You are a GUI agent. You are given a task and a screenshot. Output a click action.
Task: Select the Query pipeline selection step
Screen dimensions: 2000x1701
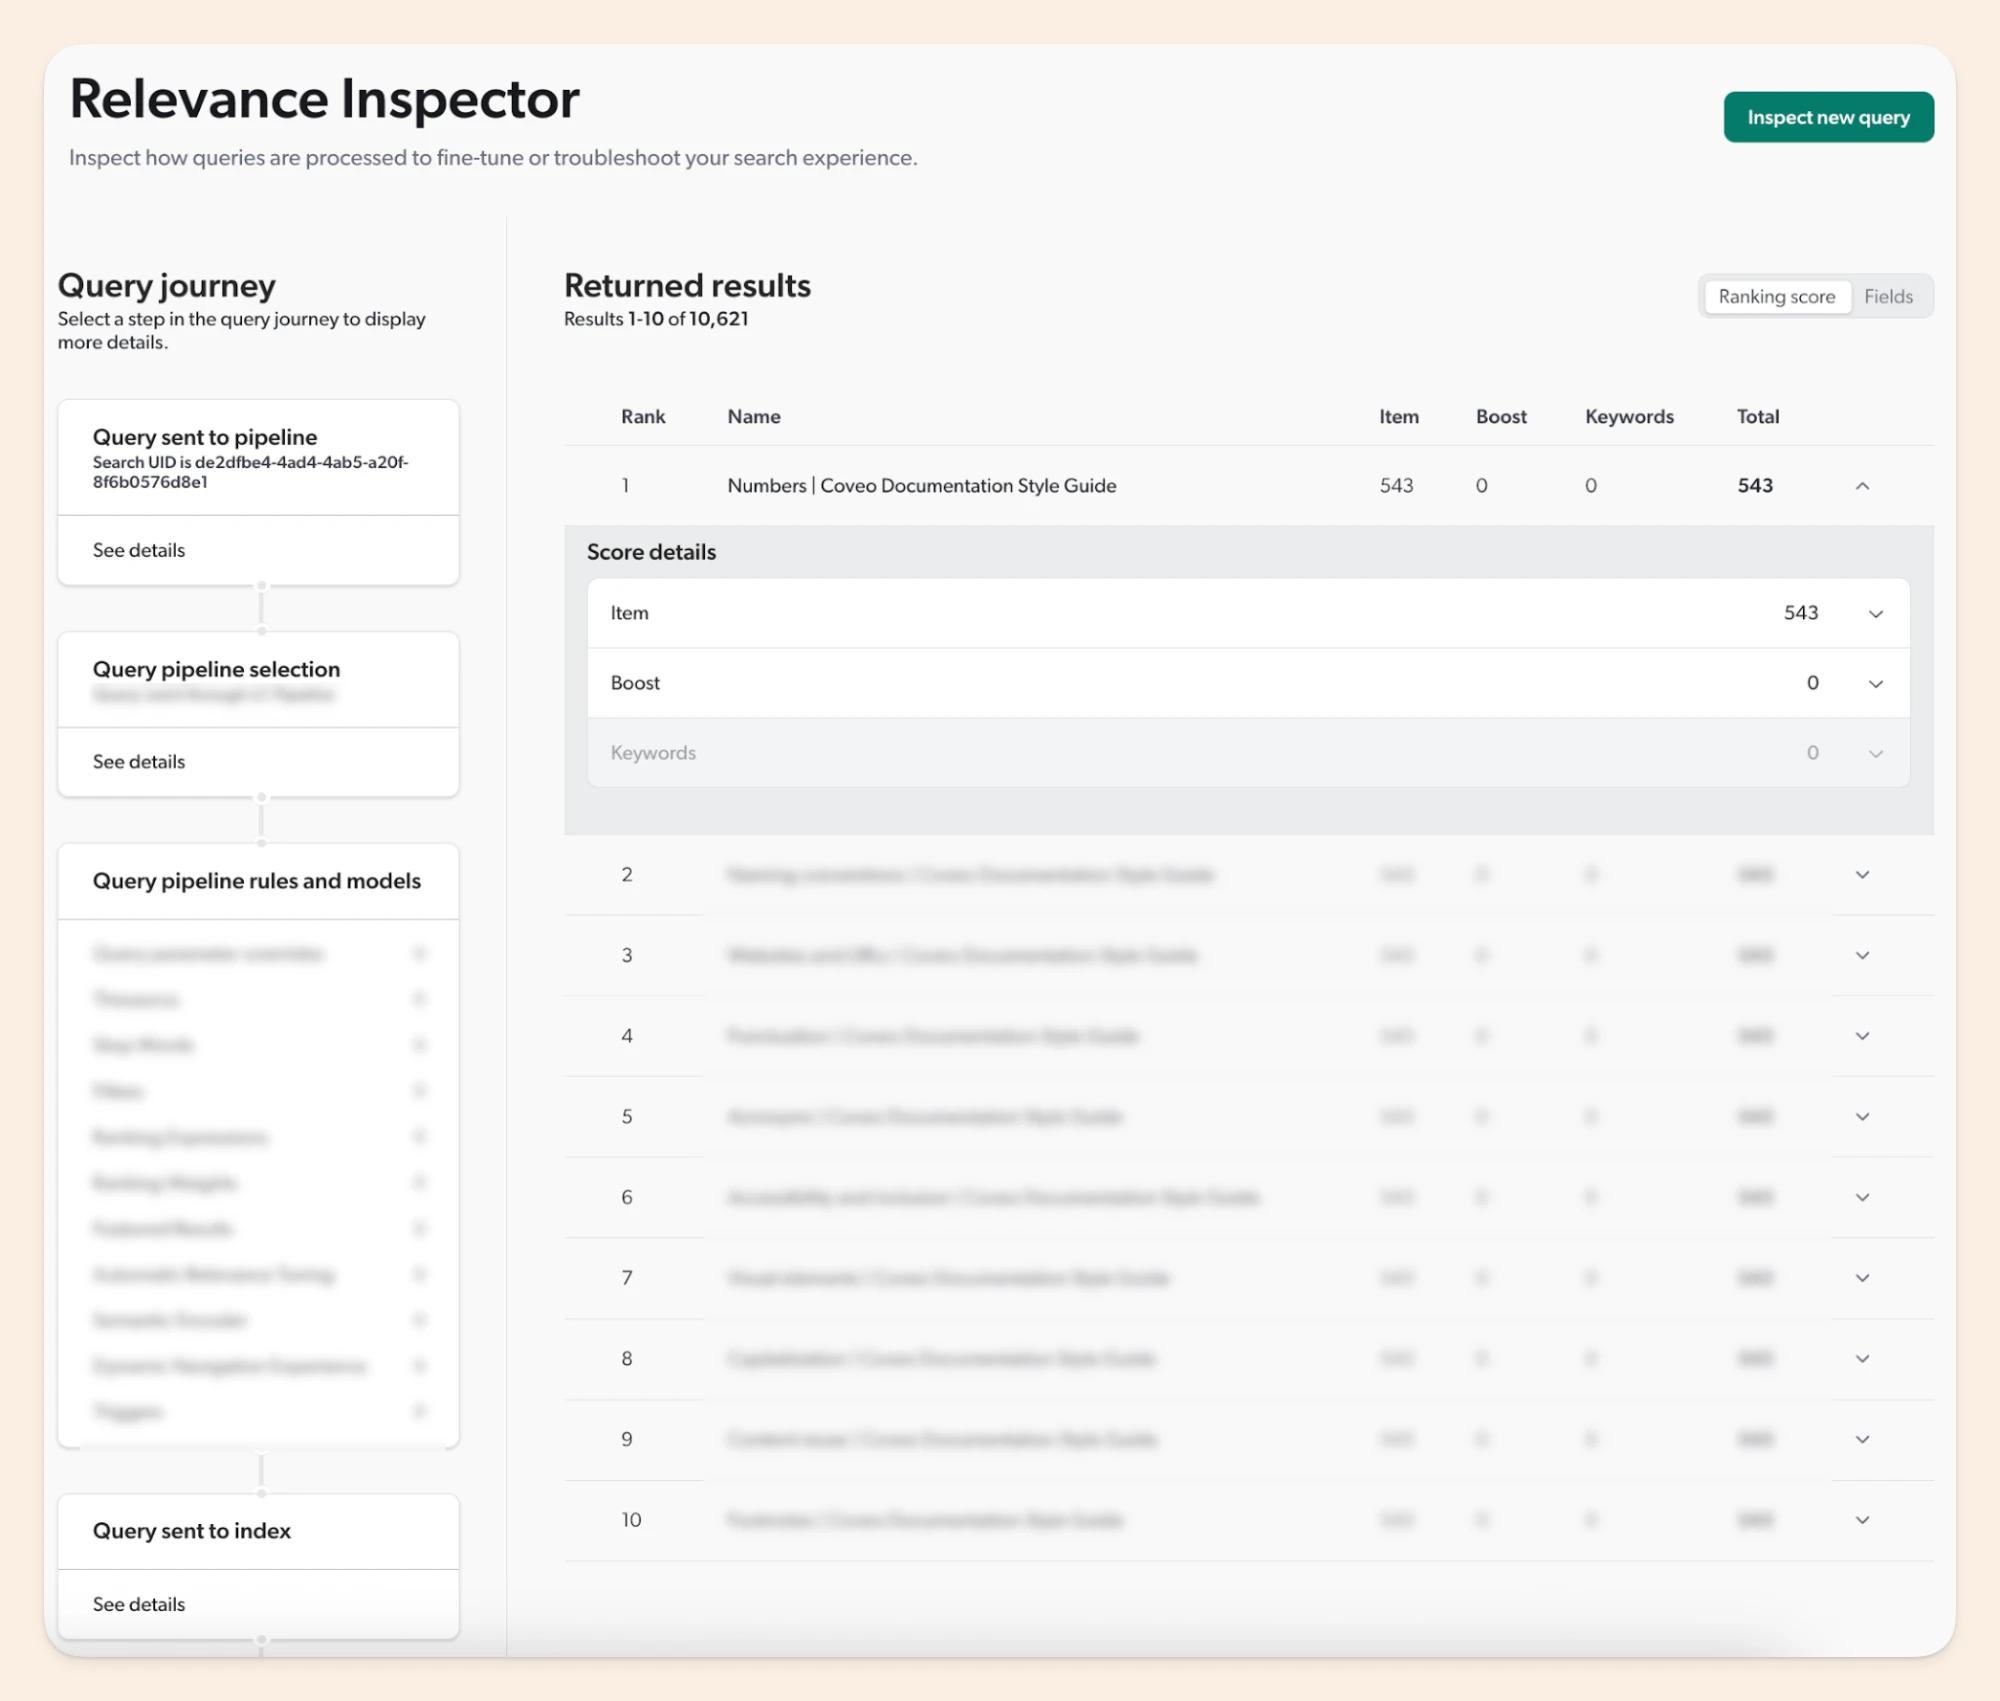(x=258, y=680)
